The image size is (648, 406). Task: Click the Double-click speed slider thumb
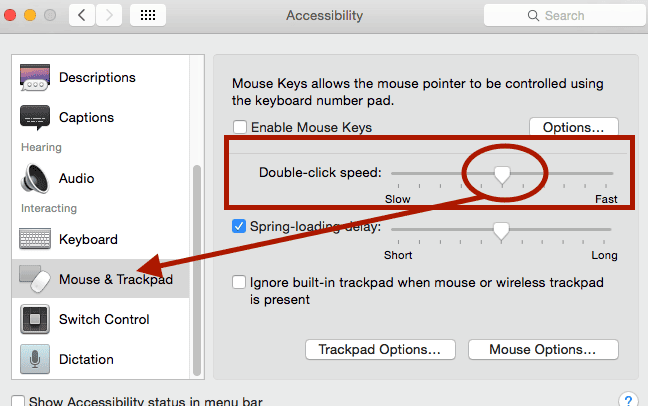(x=502, y=174)
